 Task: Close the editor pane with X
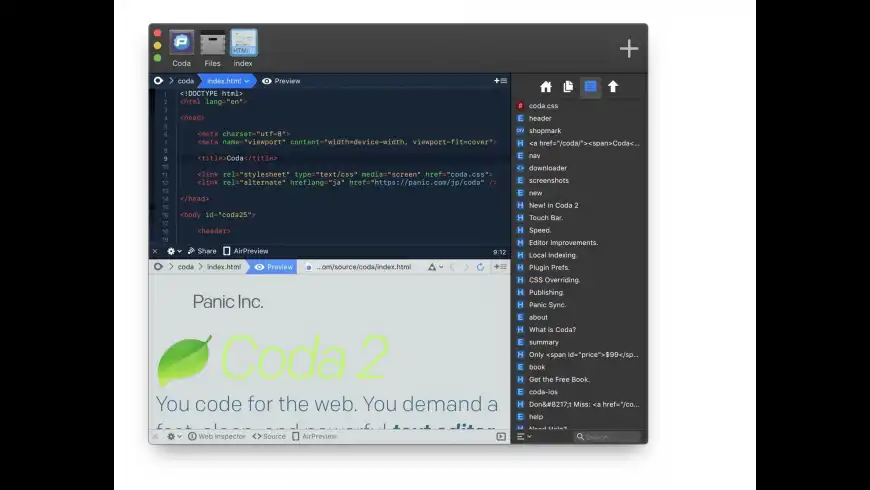point(155,251)
